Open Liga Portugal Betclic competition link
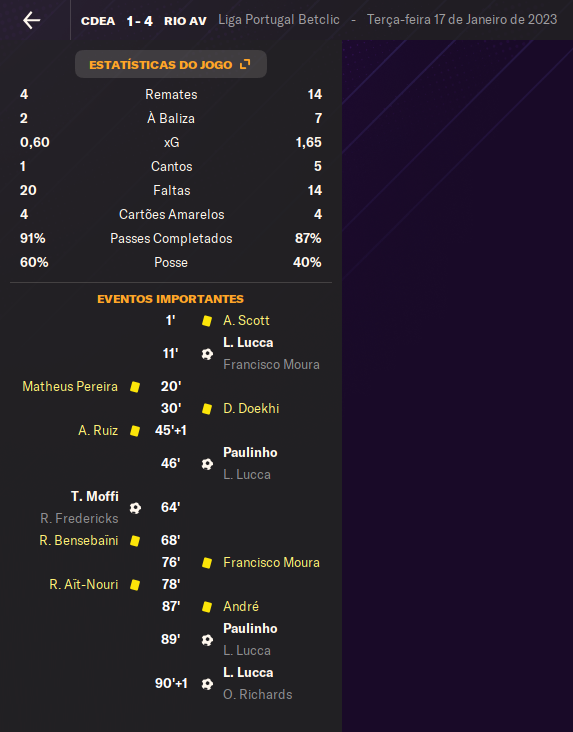 (279, 20)
